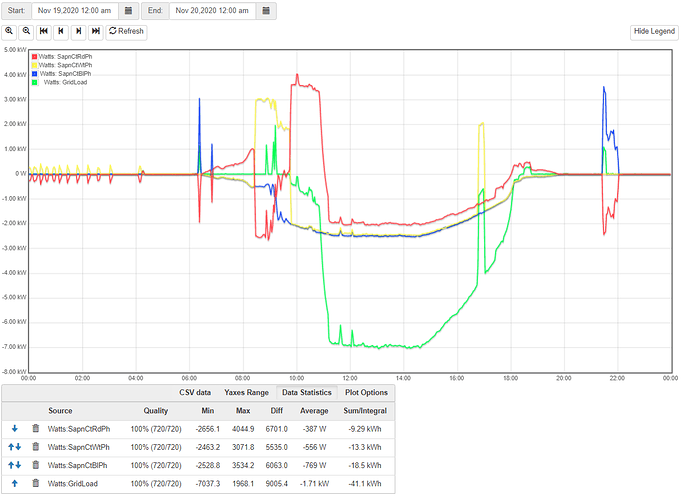The height and width of the screenshot is (500, 681).
Task: Refresh the chart data
Action: 126,31
